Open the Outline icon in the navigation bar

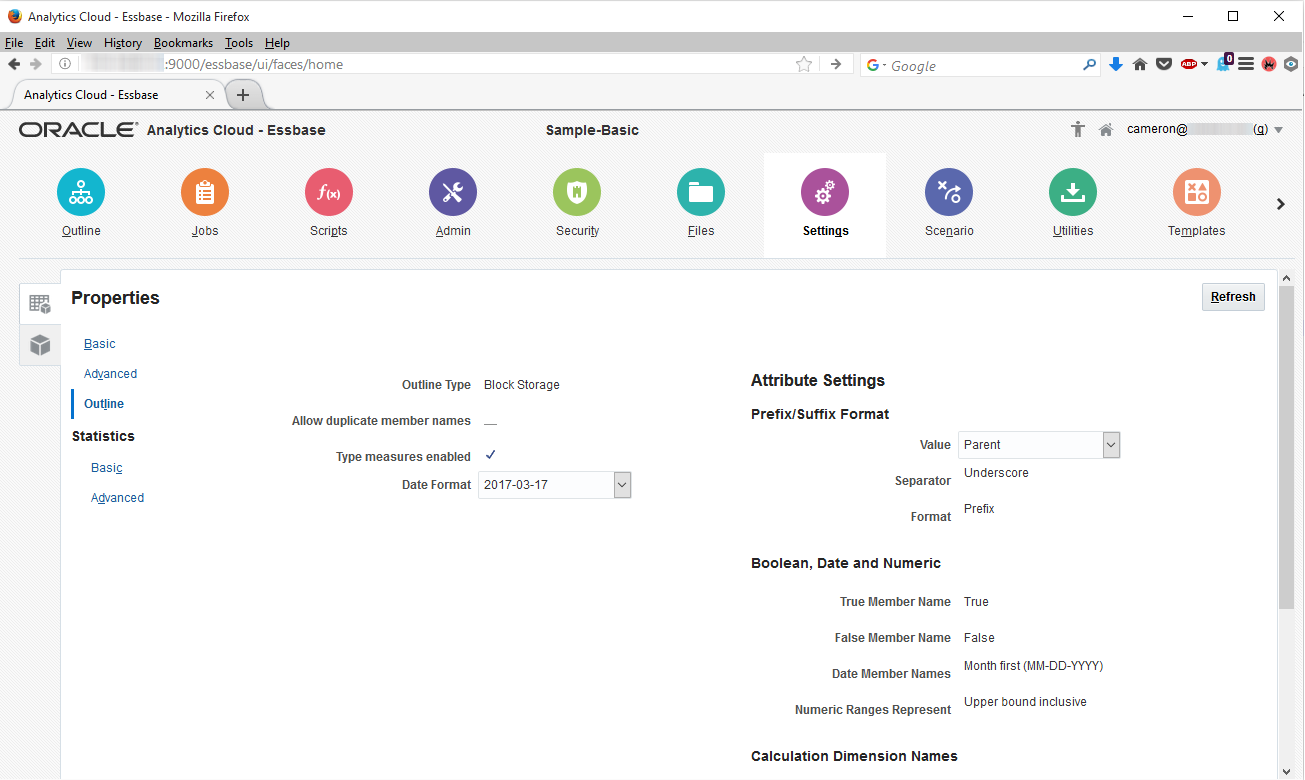pos(81,192)
